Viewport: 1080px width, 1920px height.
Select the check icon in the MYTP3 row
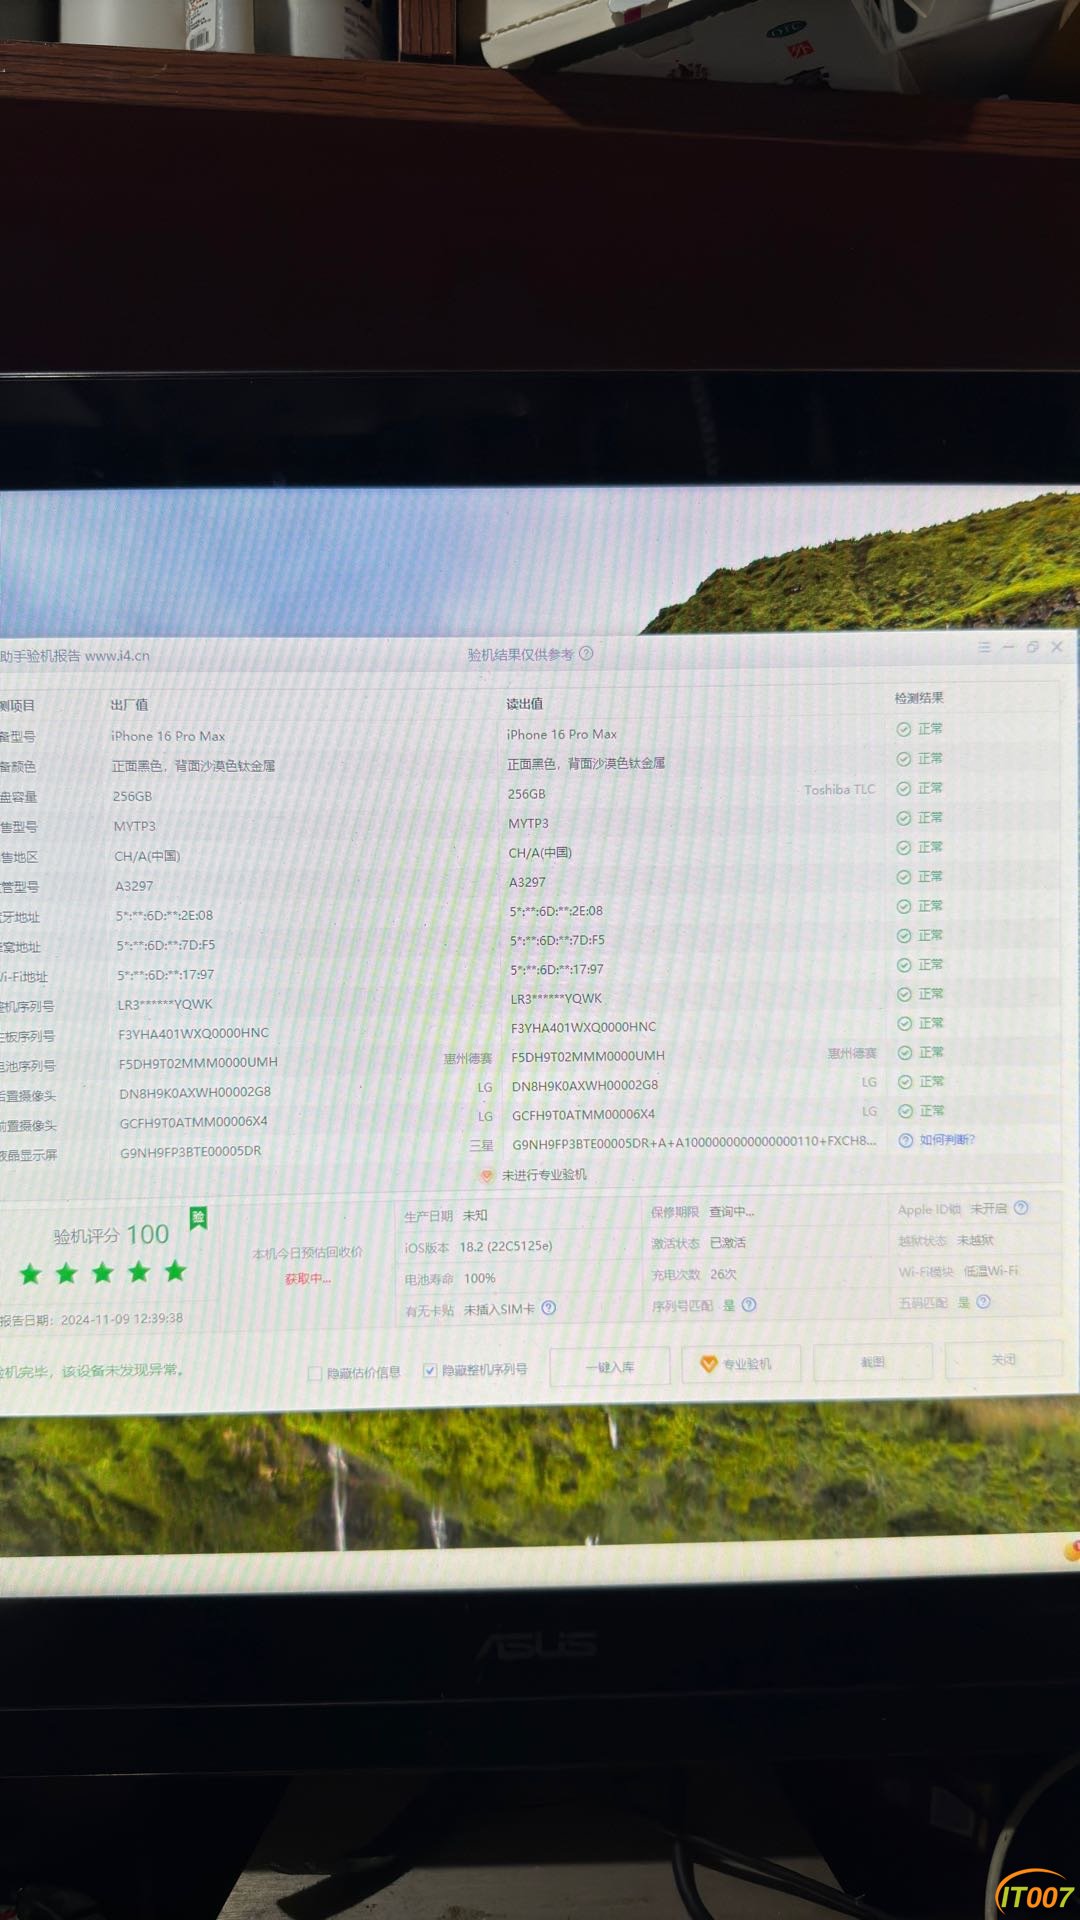click(903, 818)
